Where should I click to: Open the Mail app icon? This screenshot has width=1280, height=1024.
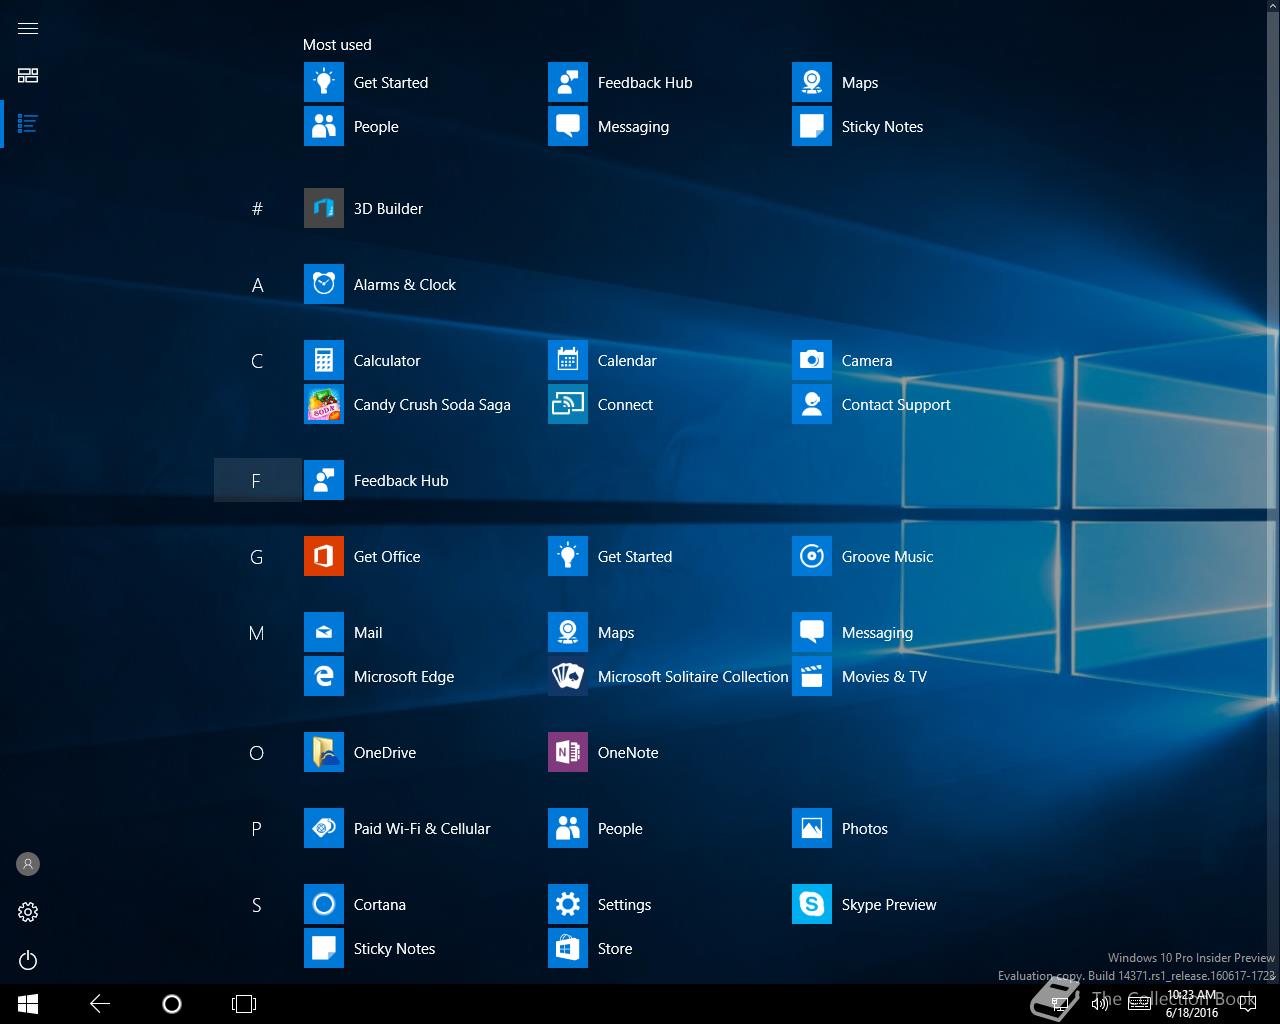coord(324,632)
